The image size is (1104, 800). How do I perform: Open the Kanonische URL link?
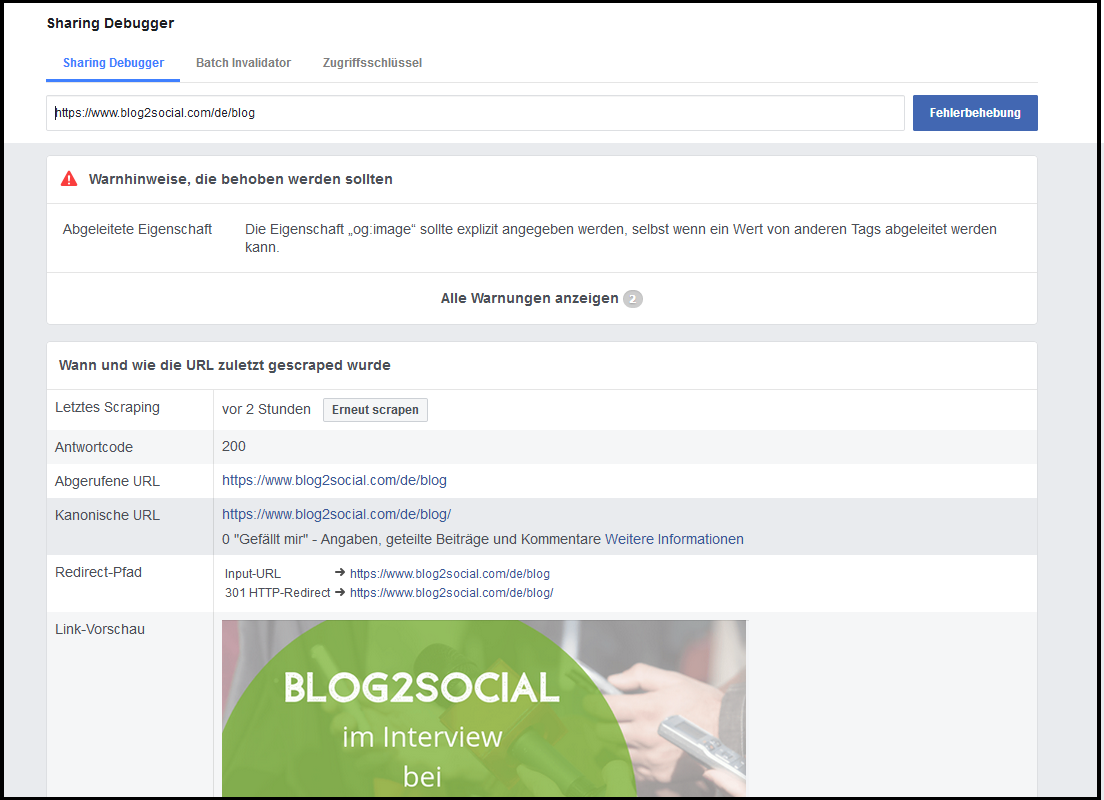coord(337,514)
